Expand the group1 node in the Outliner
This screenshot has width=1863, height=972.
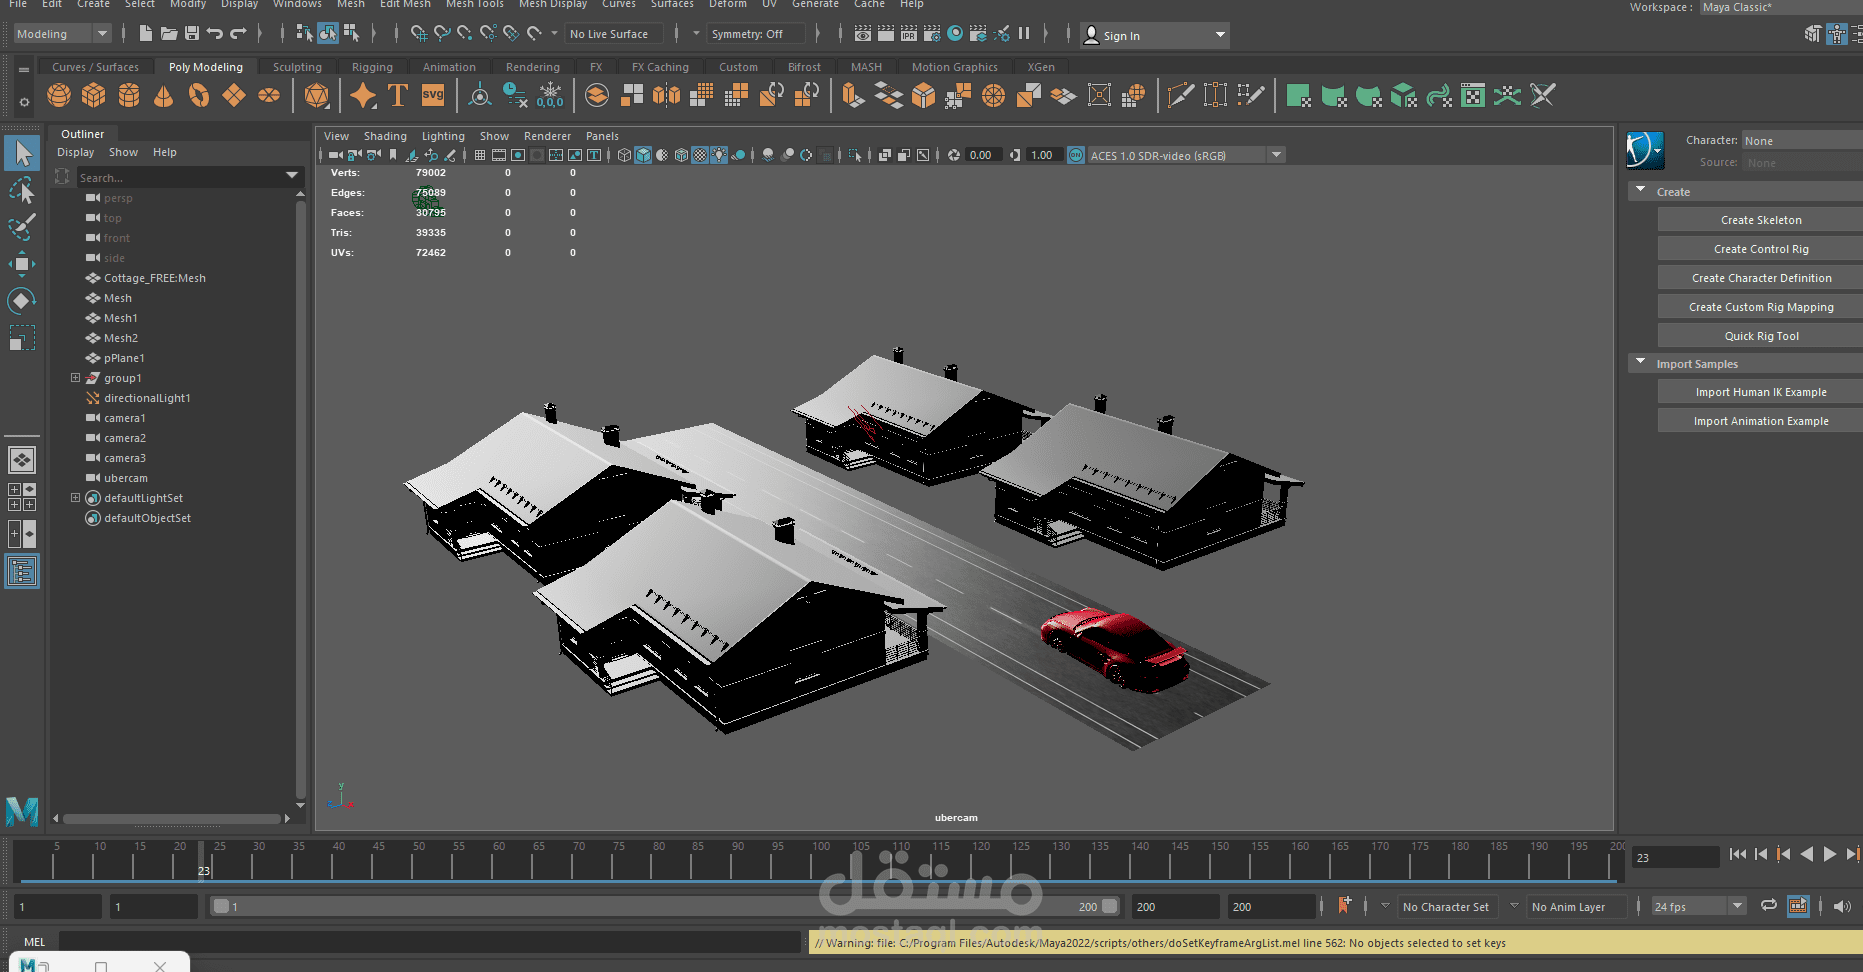pos(76,377)
